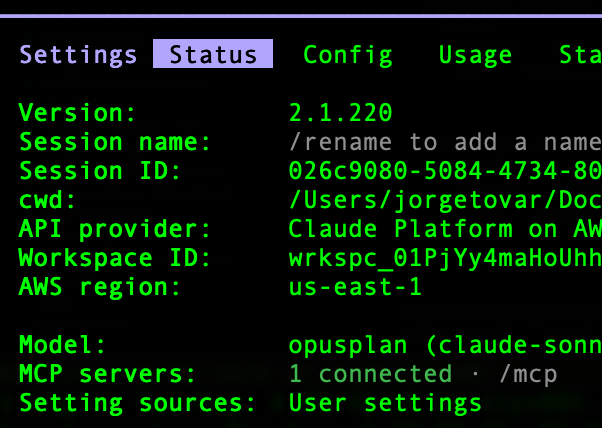Click the wrkspc_01PjYy4maHoUhh workspace value
The image size is (602, 428).
click(x=445, y=259)
